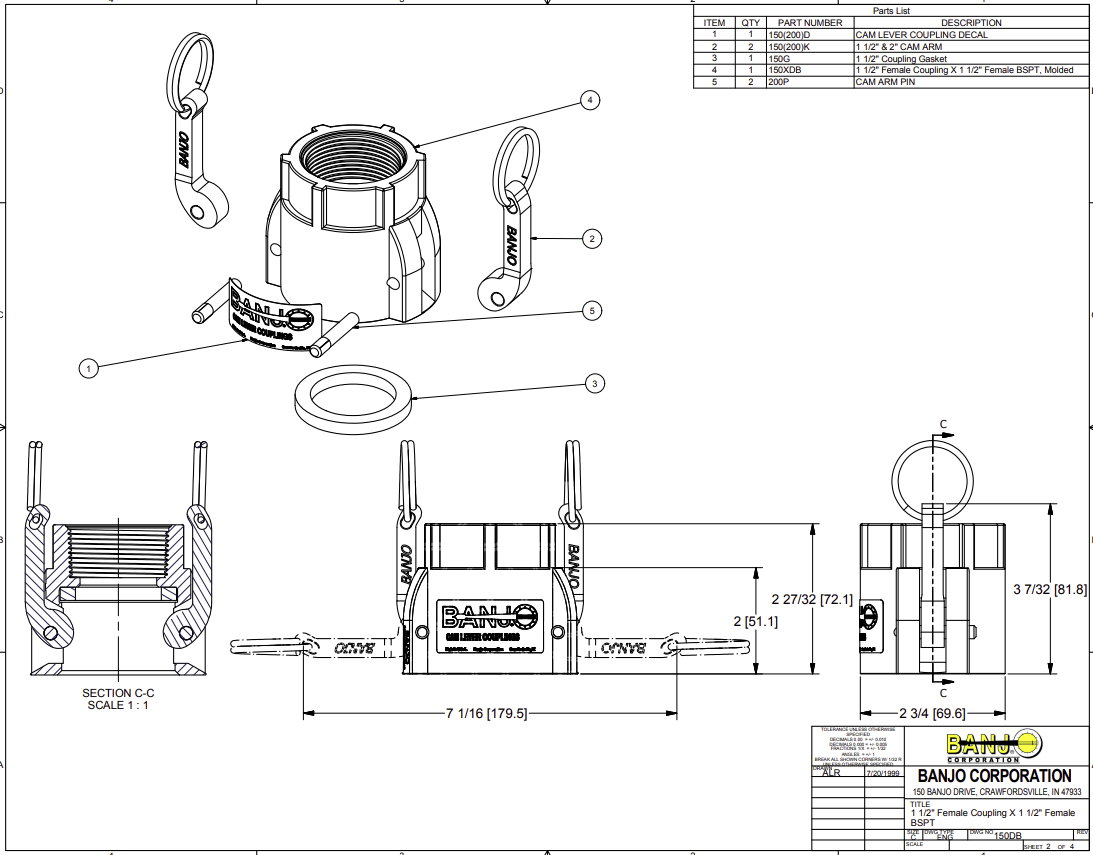
Task: Click balloon callout 5 for the cam arm pin
Action: (591, 311)
